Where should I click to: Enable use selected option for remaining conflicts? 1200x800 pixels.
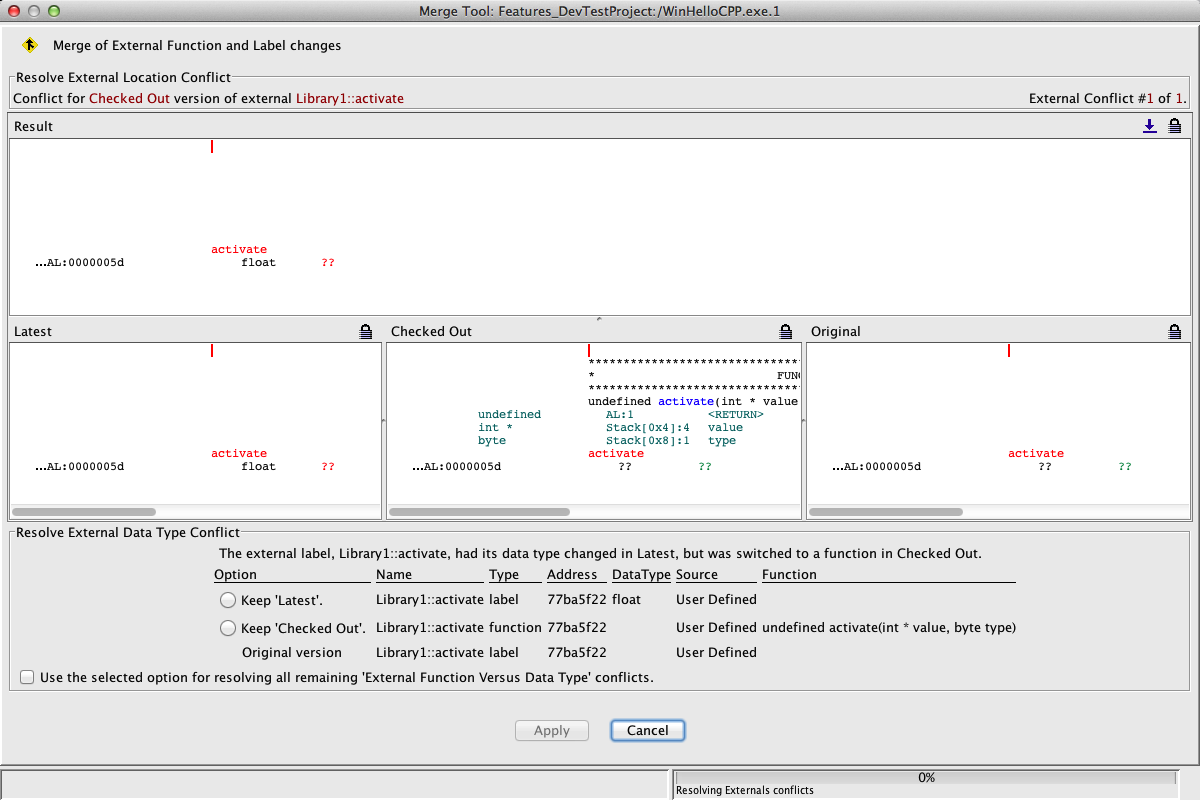[26, 678]
